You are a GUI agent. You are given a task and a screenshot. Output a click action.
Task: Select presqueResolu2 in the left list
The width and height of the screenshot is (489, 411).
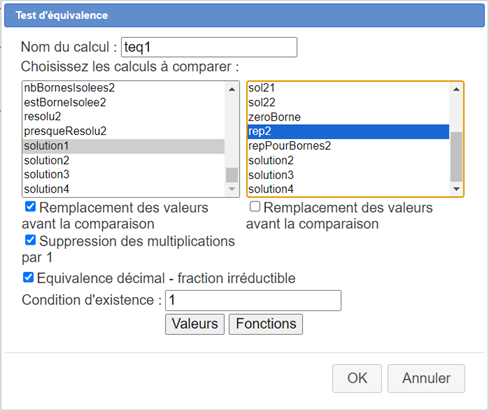tap(124, 131)
